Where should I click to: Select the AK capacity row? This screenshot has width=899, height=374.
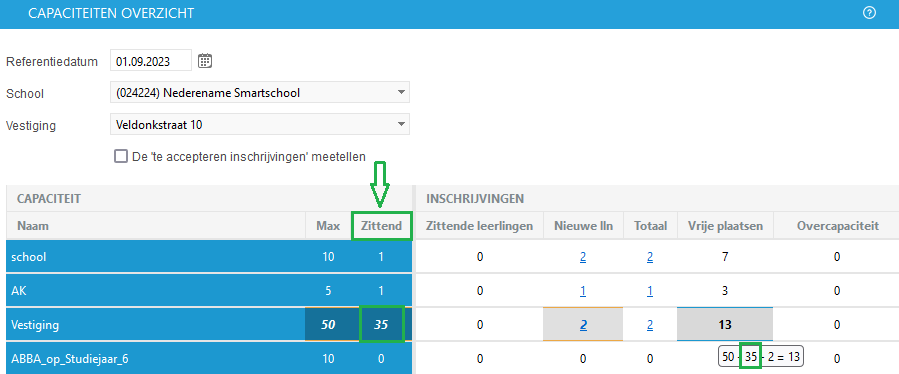[209, 291]
